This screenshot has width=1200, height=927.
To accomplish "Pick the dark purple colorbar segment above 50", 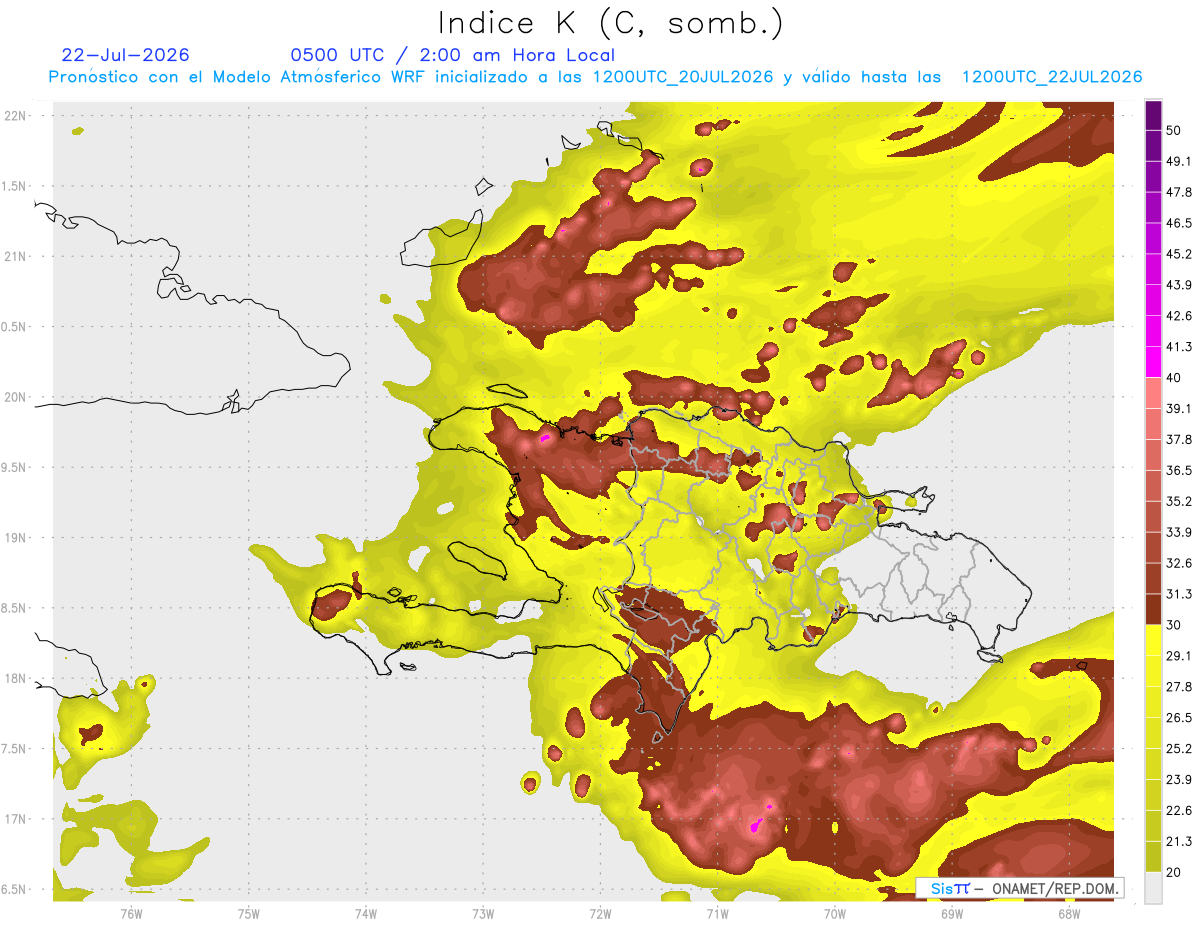I will pos(1153,115).
